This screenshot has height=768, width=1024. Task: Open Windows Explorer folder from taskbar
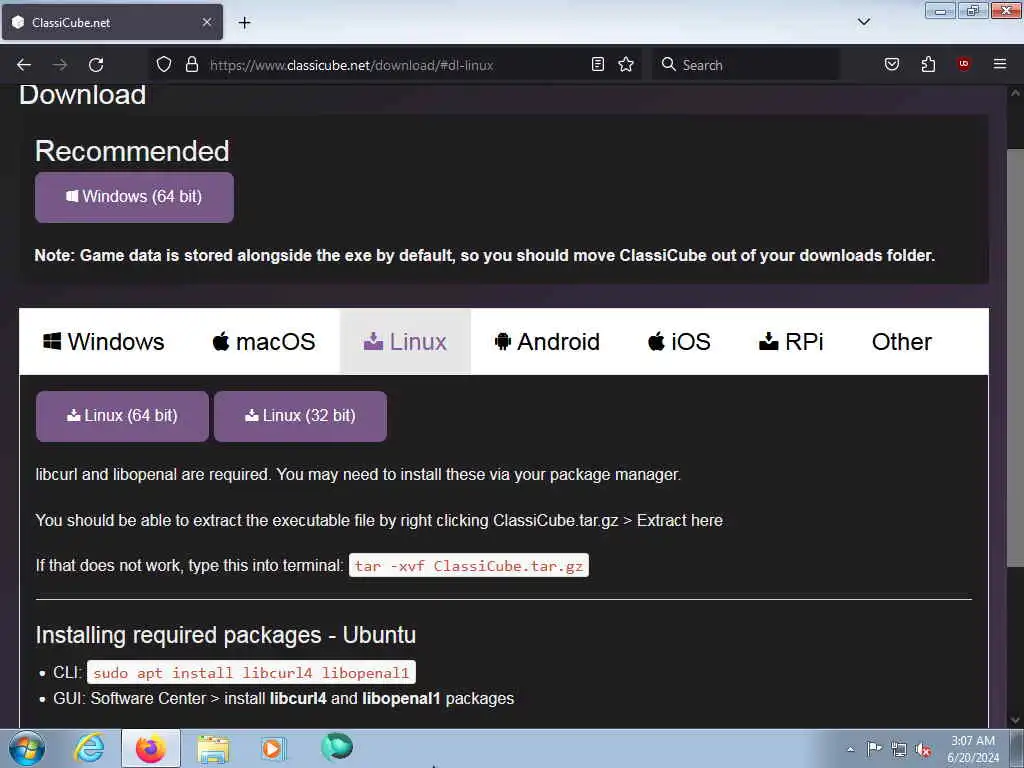[x=213, y=748]
